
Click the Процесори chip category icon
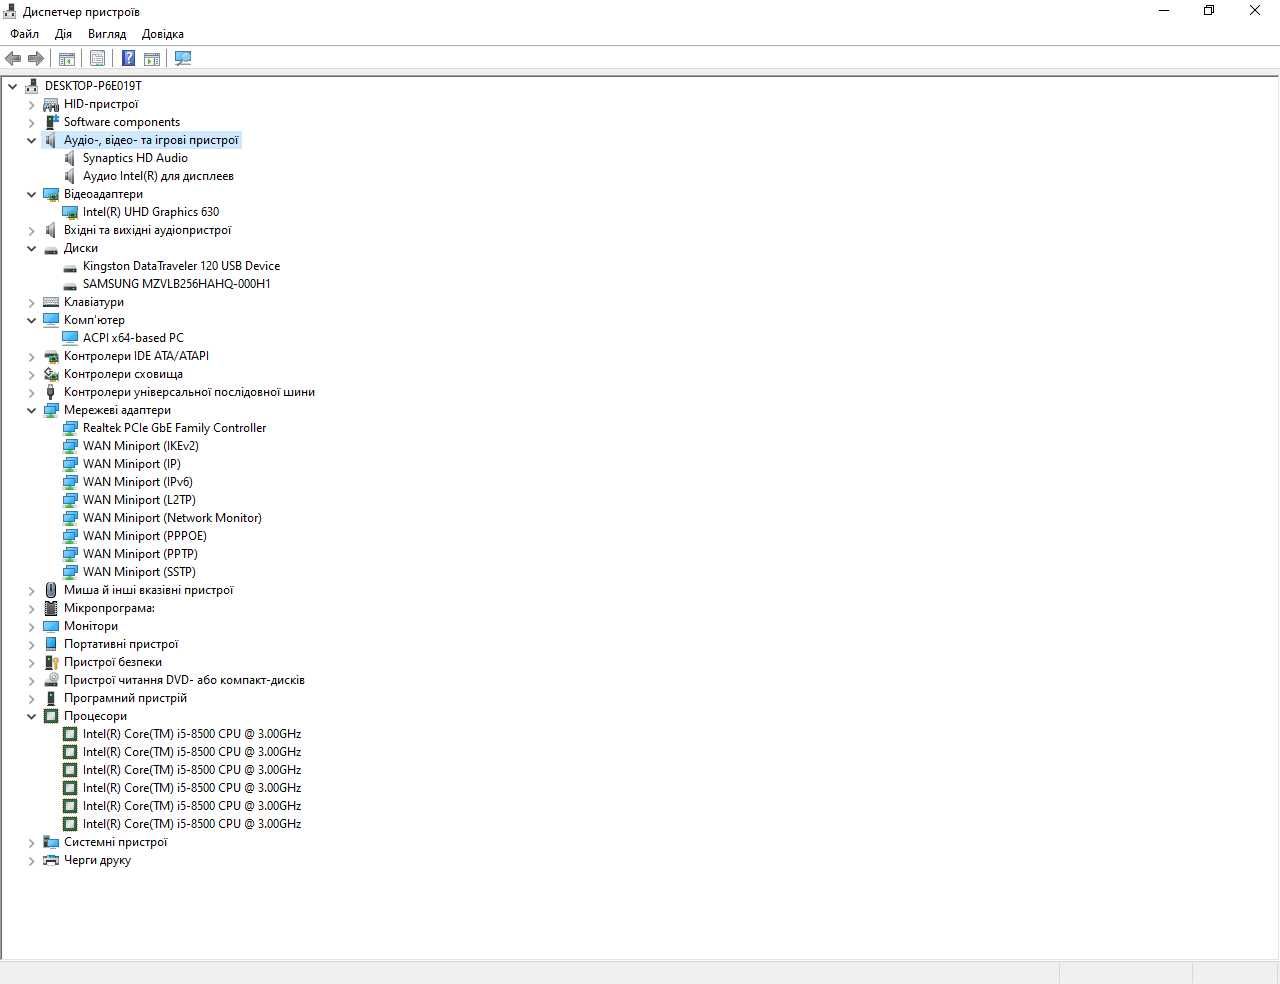coord(51,716)
